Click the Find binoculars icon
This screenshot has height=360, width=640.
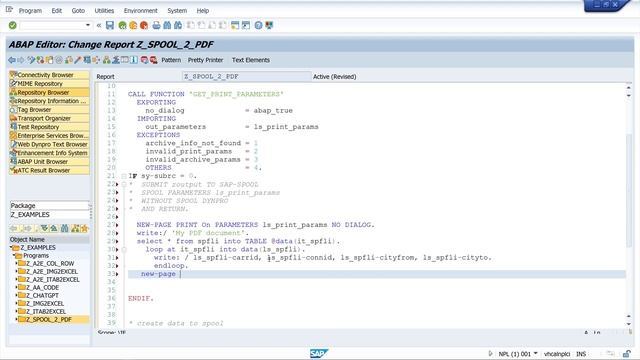(167, 25)
